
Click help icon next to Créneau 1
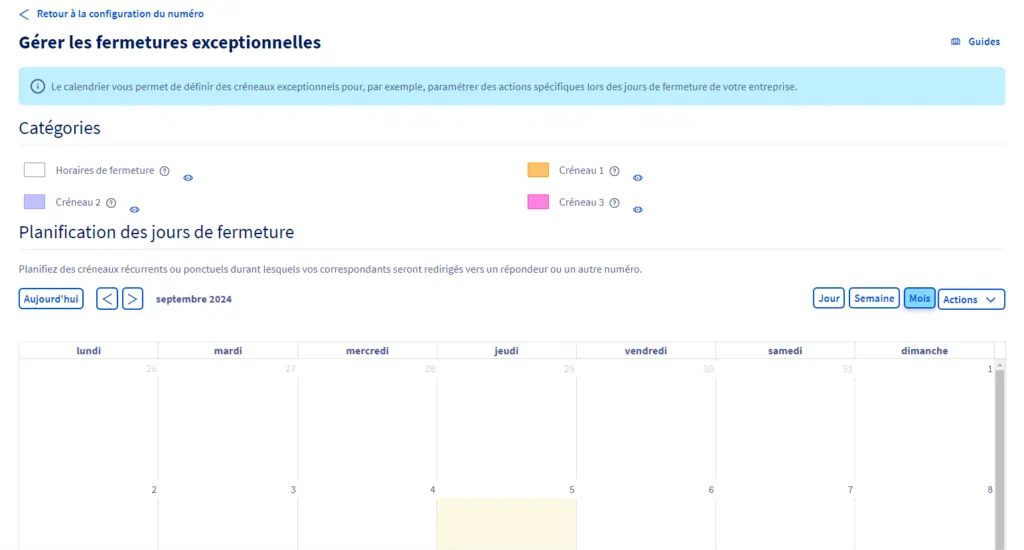[x=614, y=171]
